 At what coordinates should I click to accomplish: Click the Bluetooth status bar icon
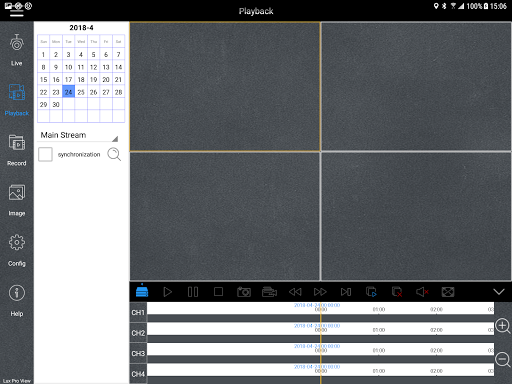tap(444, 6)
